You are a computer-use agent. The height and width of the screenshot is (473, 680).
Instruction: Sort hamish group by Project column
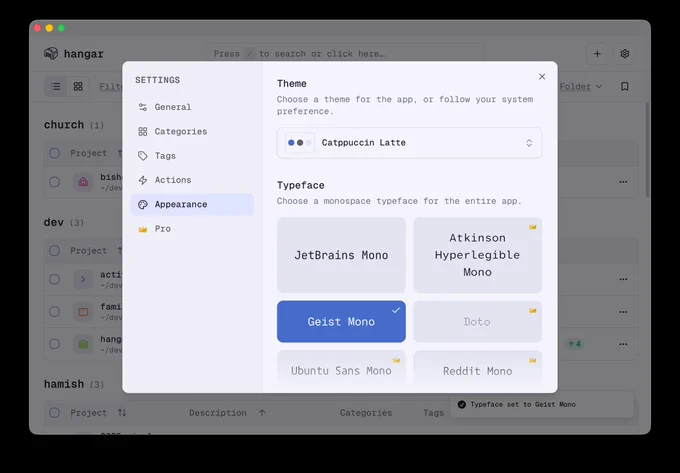point(98,413)
